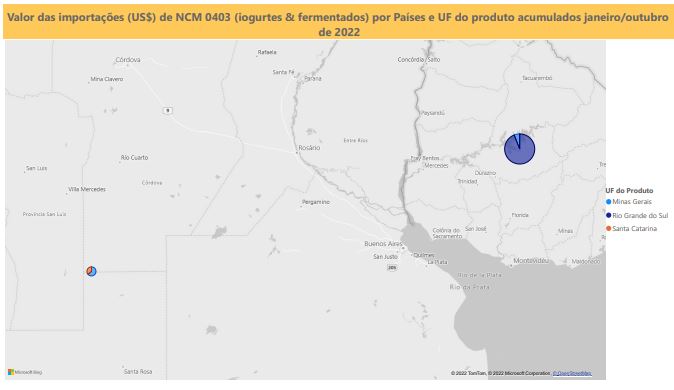Click the 'UF do Produto' legend title
Screen dimensions: 674x390
(629, 190)
